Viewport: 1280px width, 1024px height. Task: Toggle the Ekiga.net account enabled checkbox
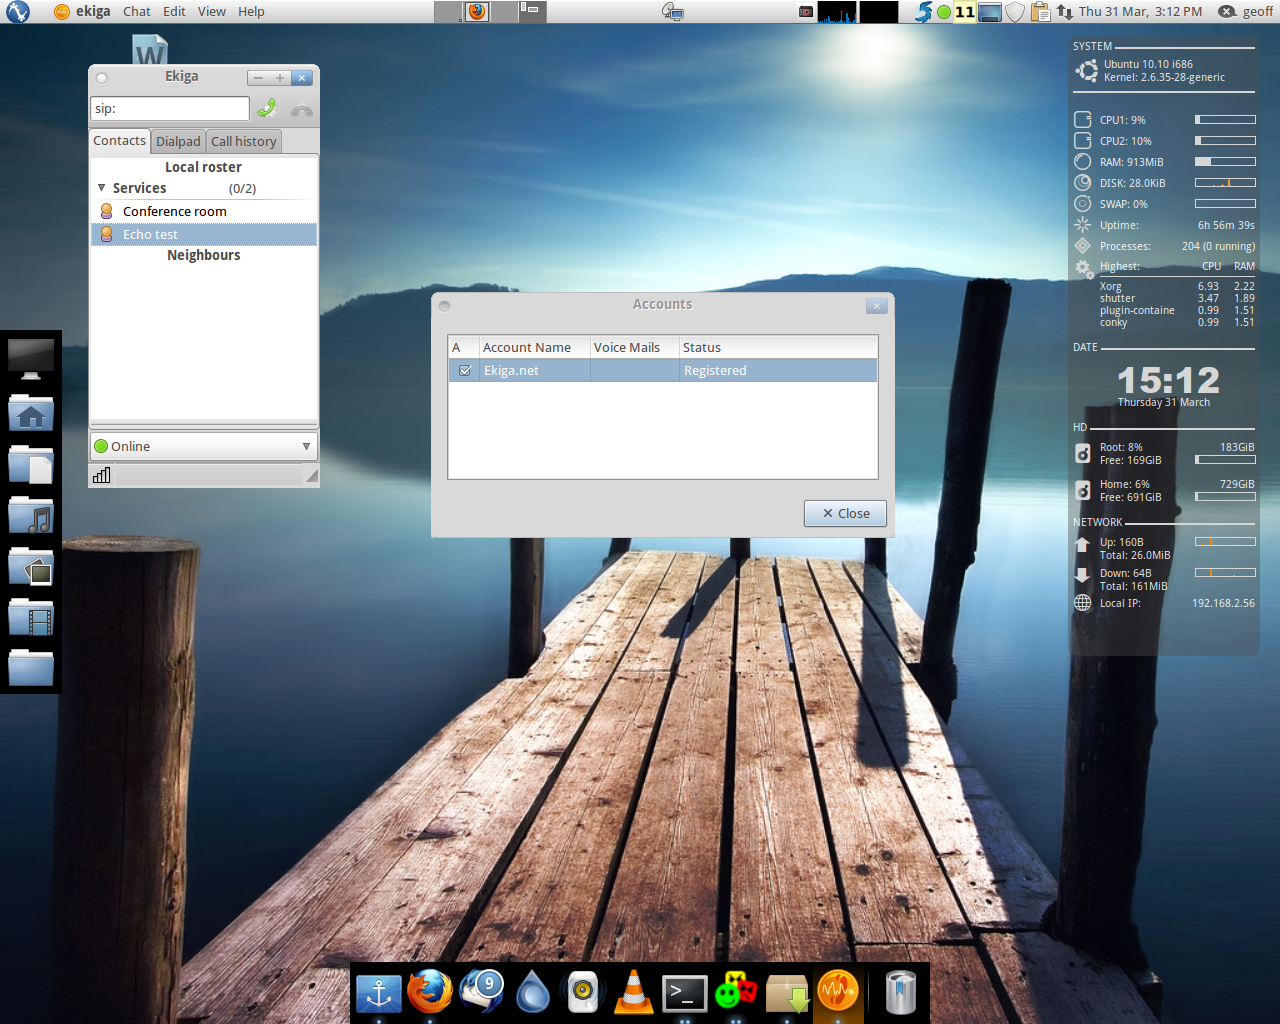tap(465, 370)
